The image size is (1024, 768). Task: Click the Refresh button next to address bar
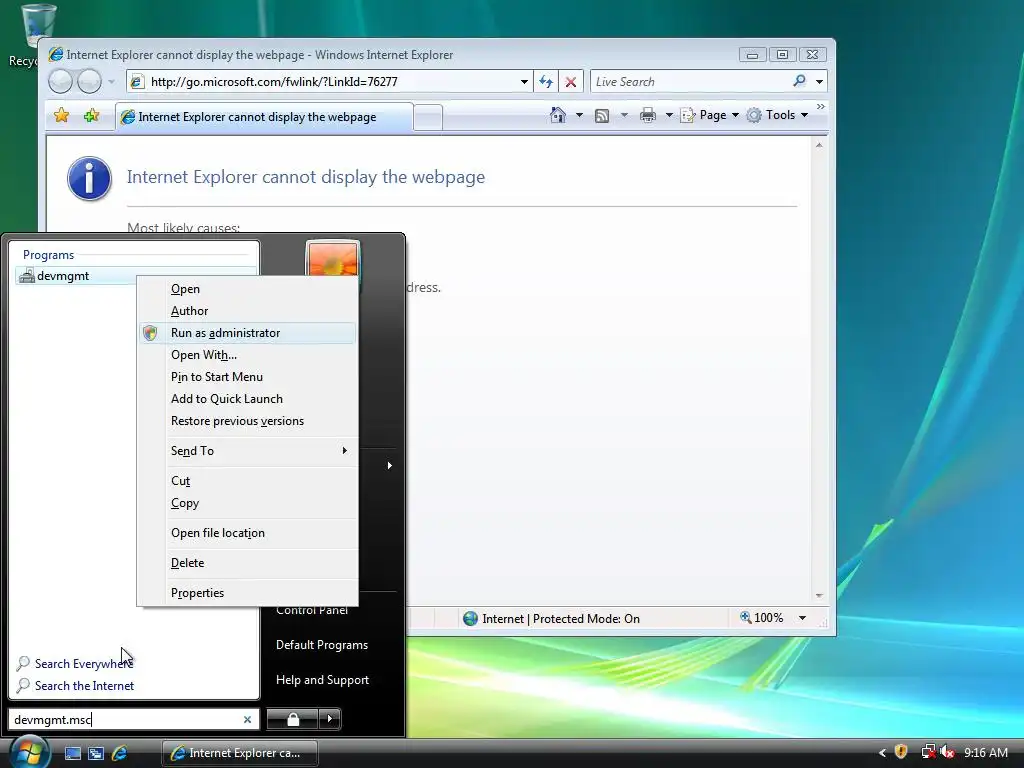point(546,82)
